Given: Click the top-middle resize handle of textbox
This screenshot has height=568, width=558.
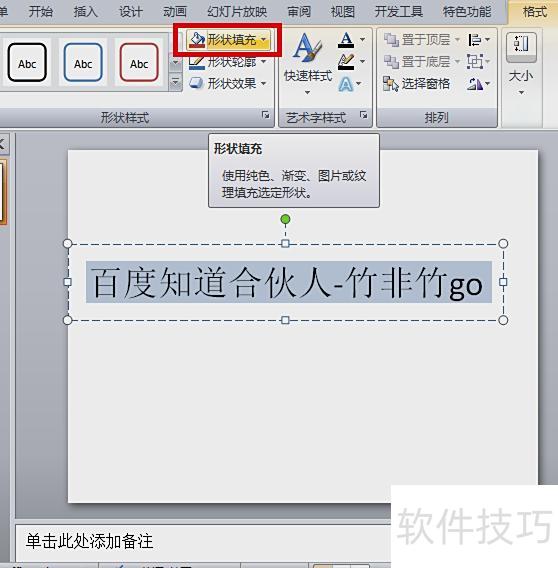Looking at the screenshot, I should [285, 243].
